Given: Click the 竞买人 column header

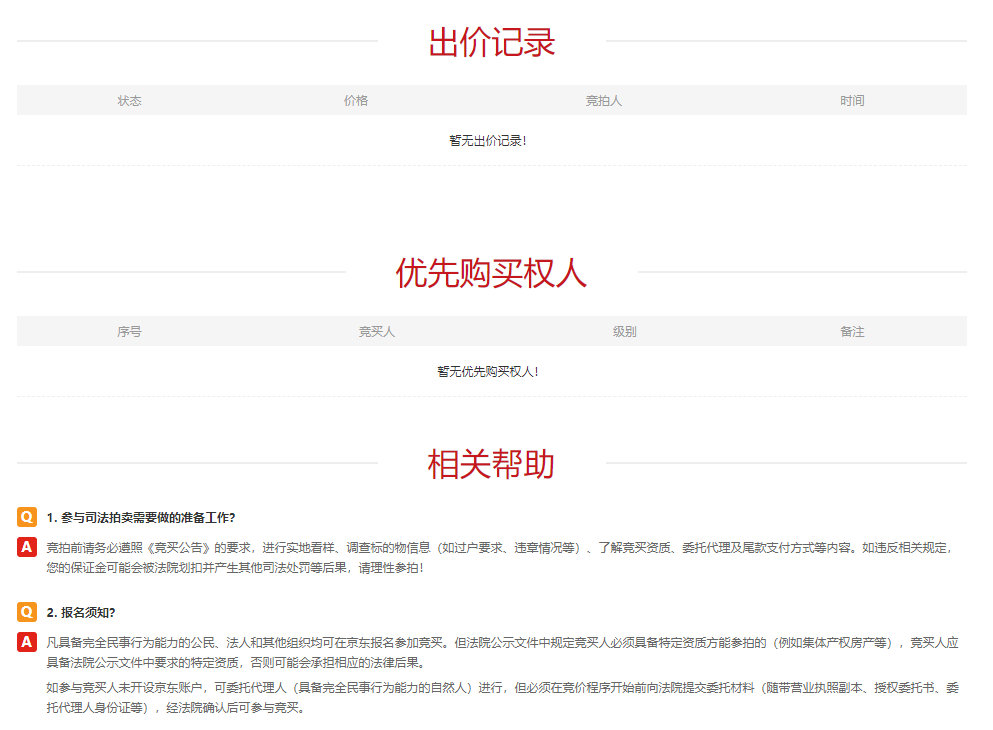Looking at the screenshot, I should tap(377, 332).
